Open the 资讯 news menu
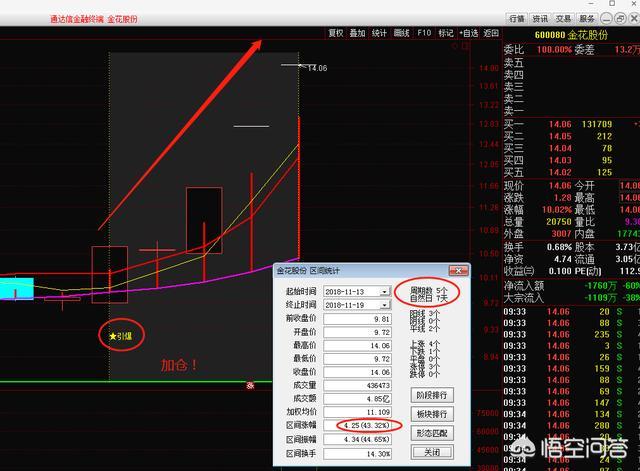This screenshot has width=640, height=471. point(540,18)
